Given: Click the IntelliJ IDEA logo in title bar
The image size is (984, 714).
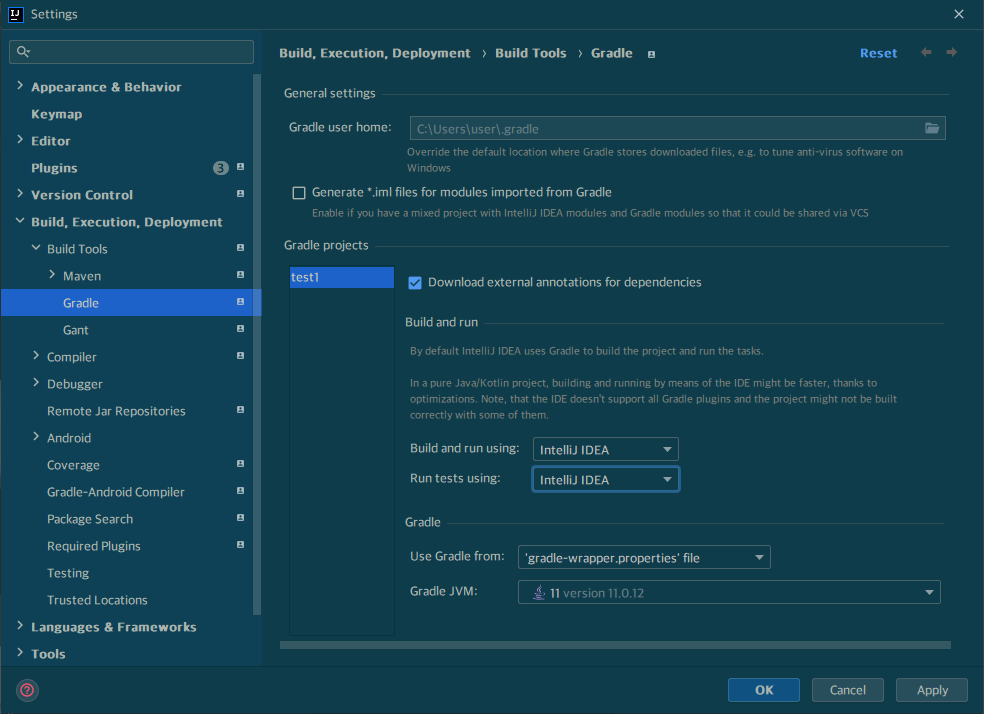Looking at the screenshot, I should pyautogui.click(x=16, y=14).
